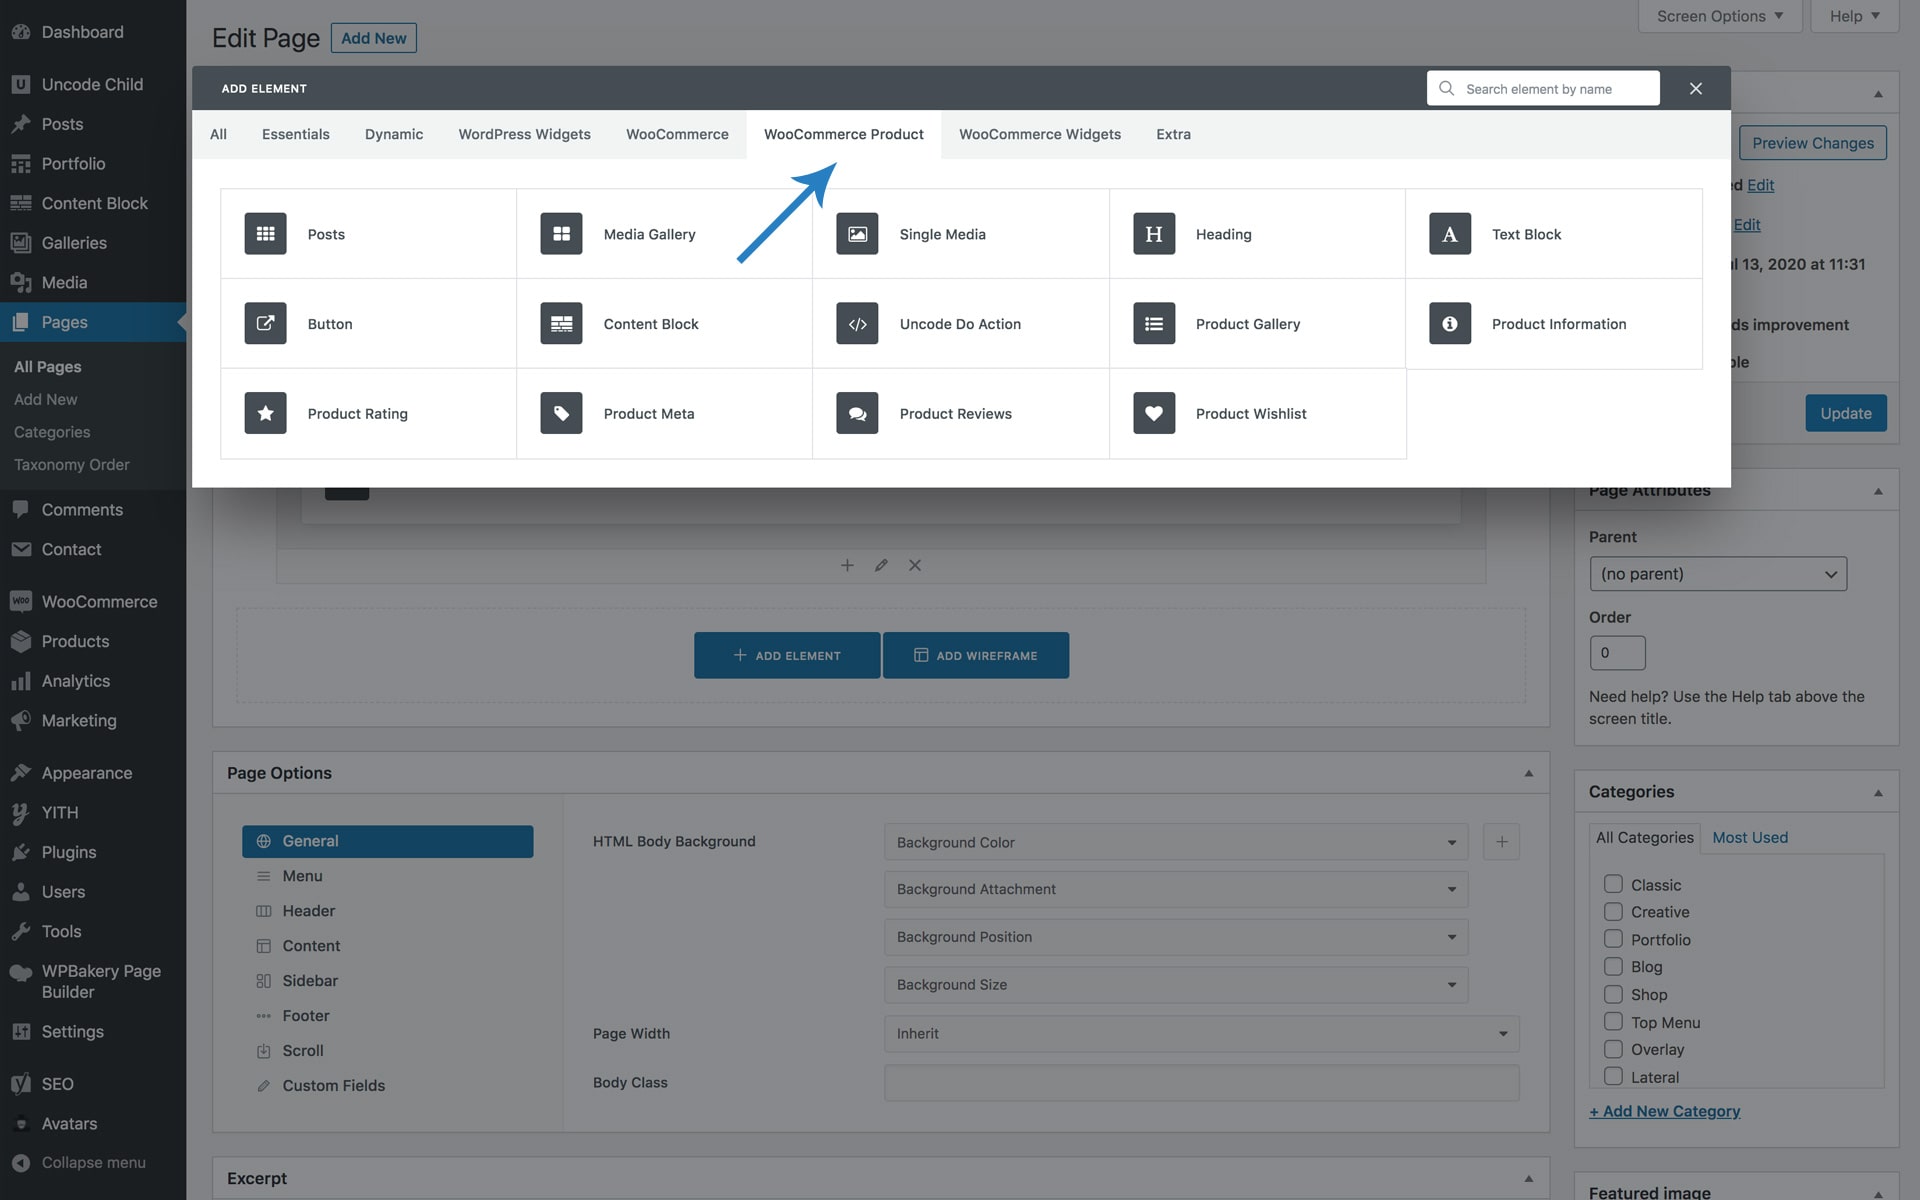Select the Uncode Do Action code icon
The width and height of the screenshot is (1920, 1200).
pyautogui.click(x=857, y=323)
